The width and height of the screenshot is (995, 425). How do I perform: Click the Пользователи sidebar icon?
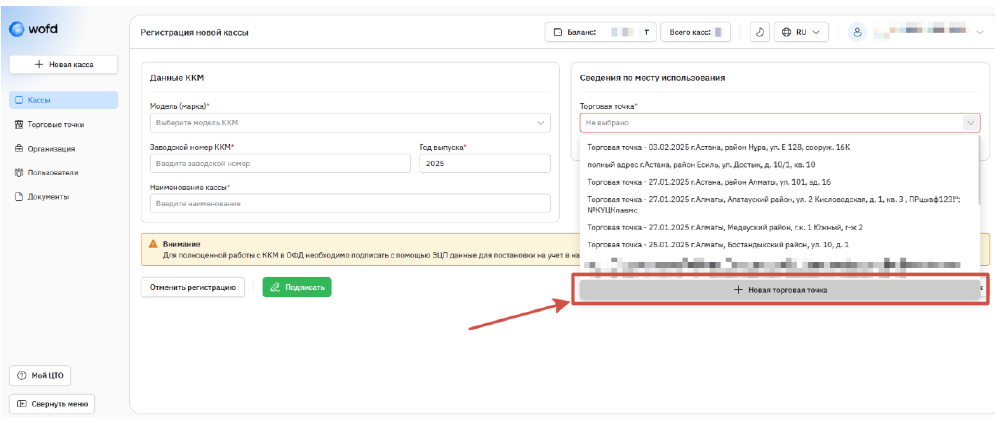click(19, 173)
